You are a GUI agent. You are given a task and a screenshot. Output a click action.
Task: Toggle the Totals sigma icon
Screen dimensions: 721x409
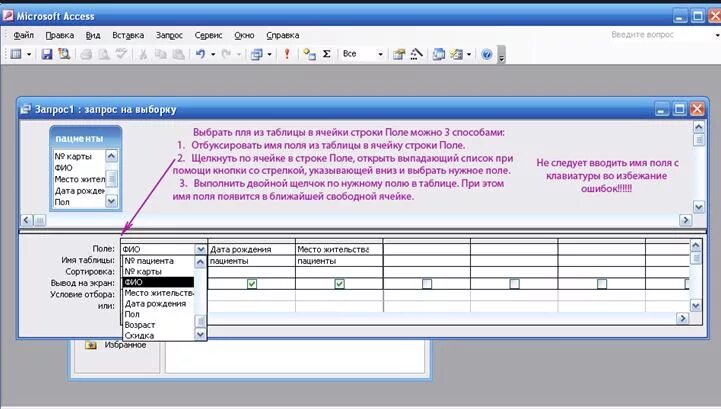[326, 54]
